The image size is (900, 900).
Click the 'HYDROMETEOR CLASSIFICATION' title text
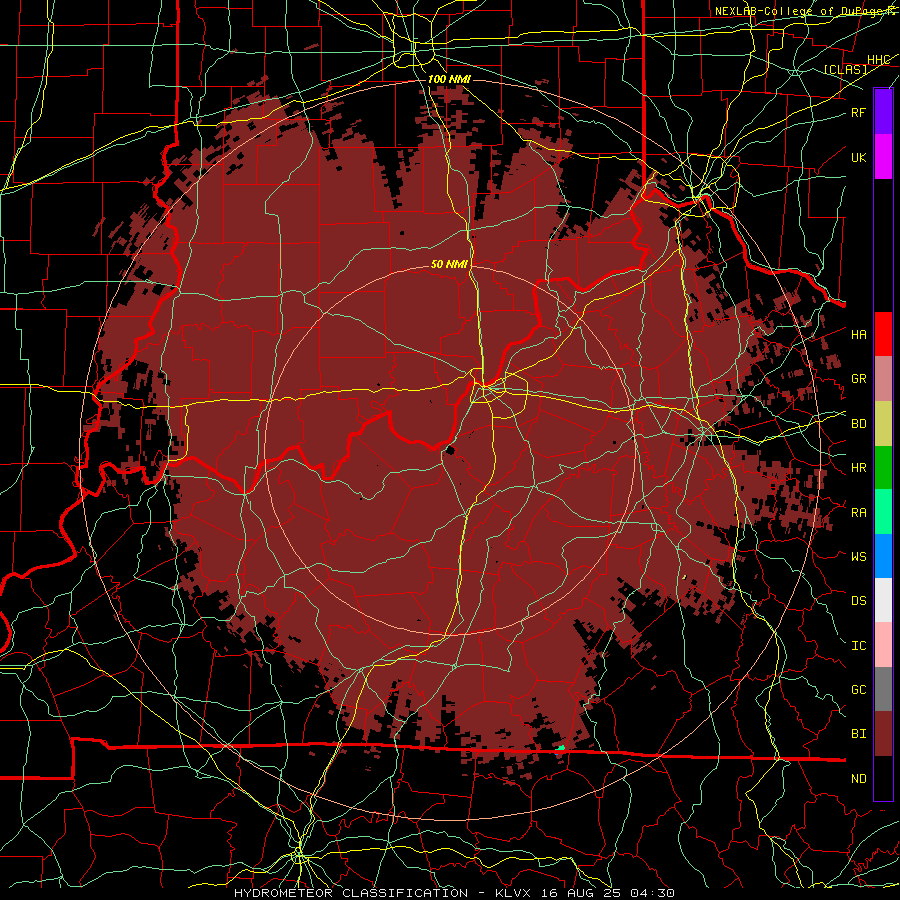351,893
